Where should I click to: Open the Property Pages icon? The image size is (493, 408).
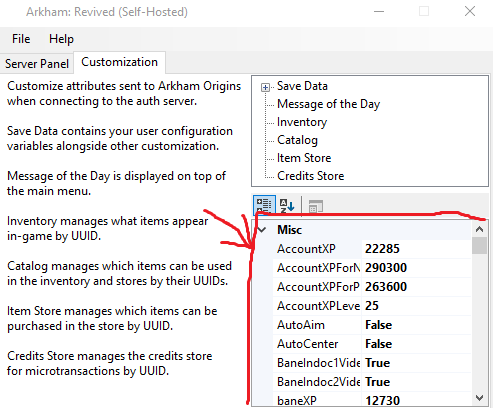tap(315, 206)
